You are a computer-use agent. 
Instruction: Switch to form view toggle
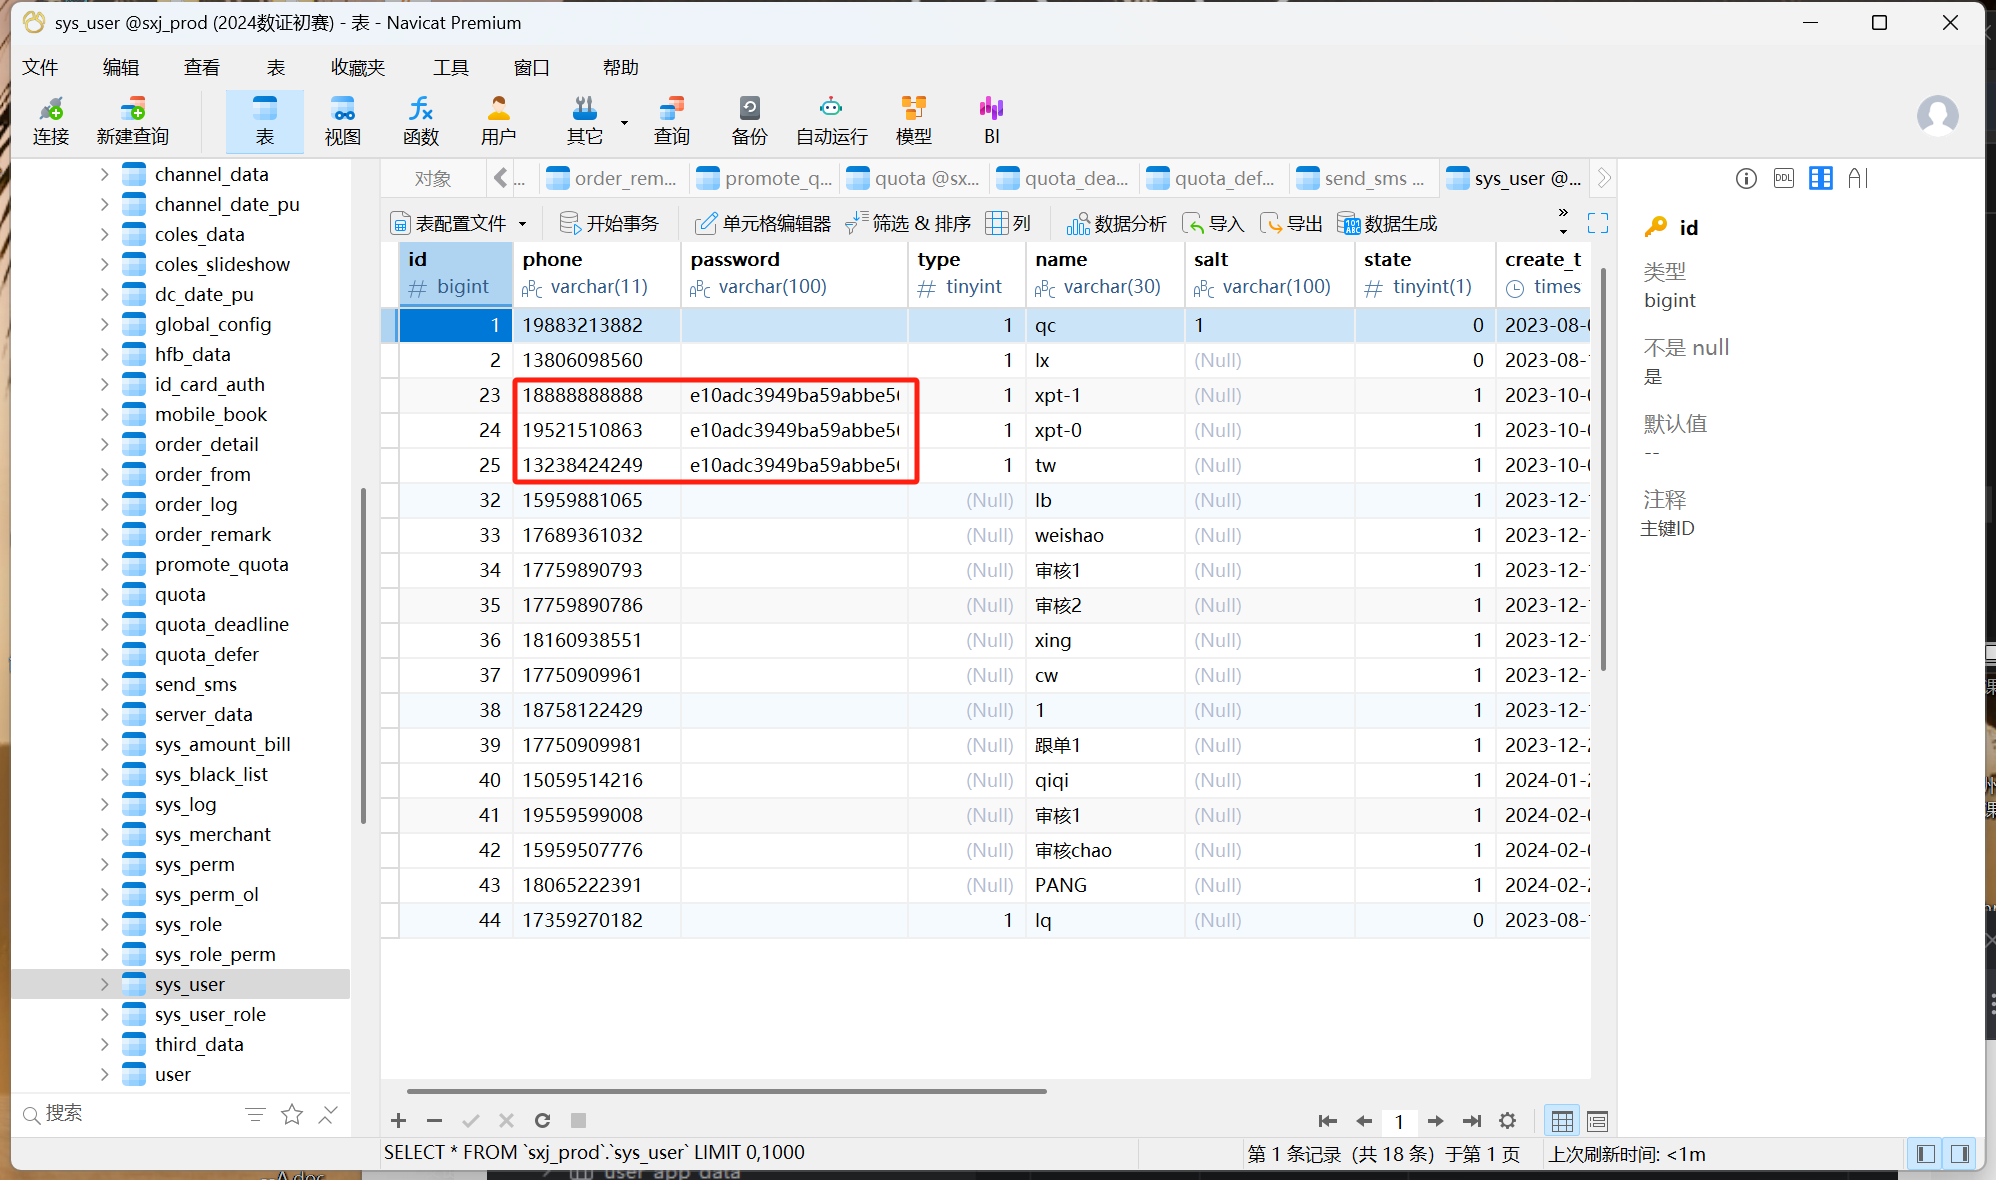click(1597, 1121)
